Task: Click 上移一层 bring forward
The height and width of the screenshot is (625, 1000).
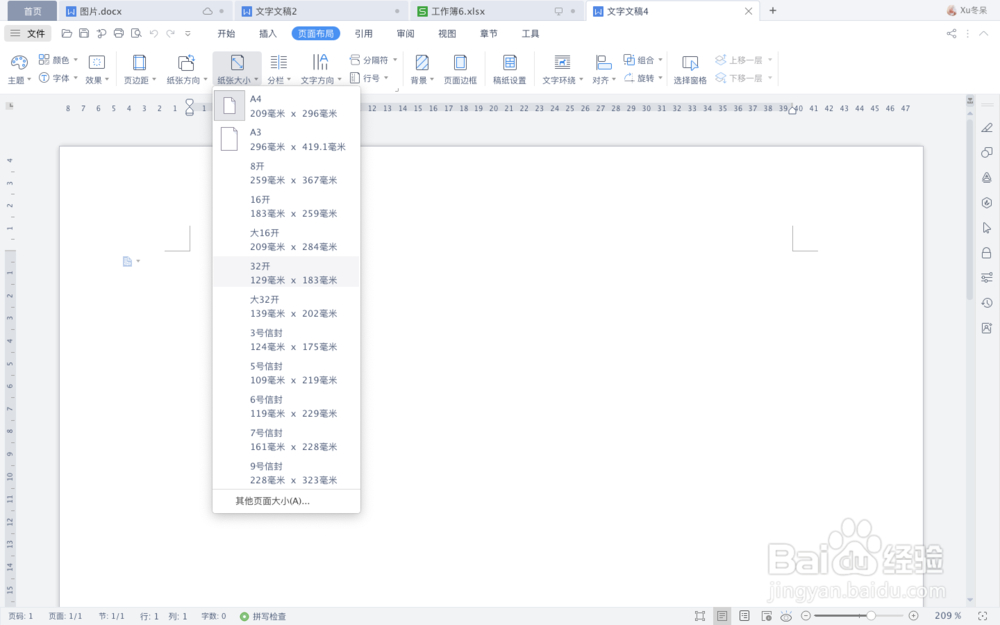Action: [x=744, y=60]
